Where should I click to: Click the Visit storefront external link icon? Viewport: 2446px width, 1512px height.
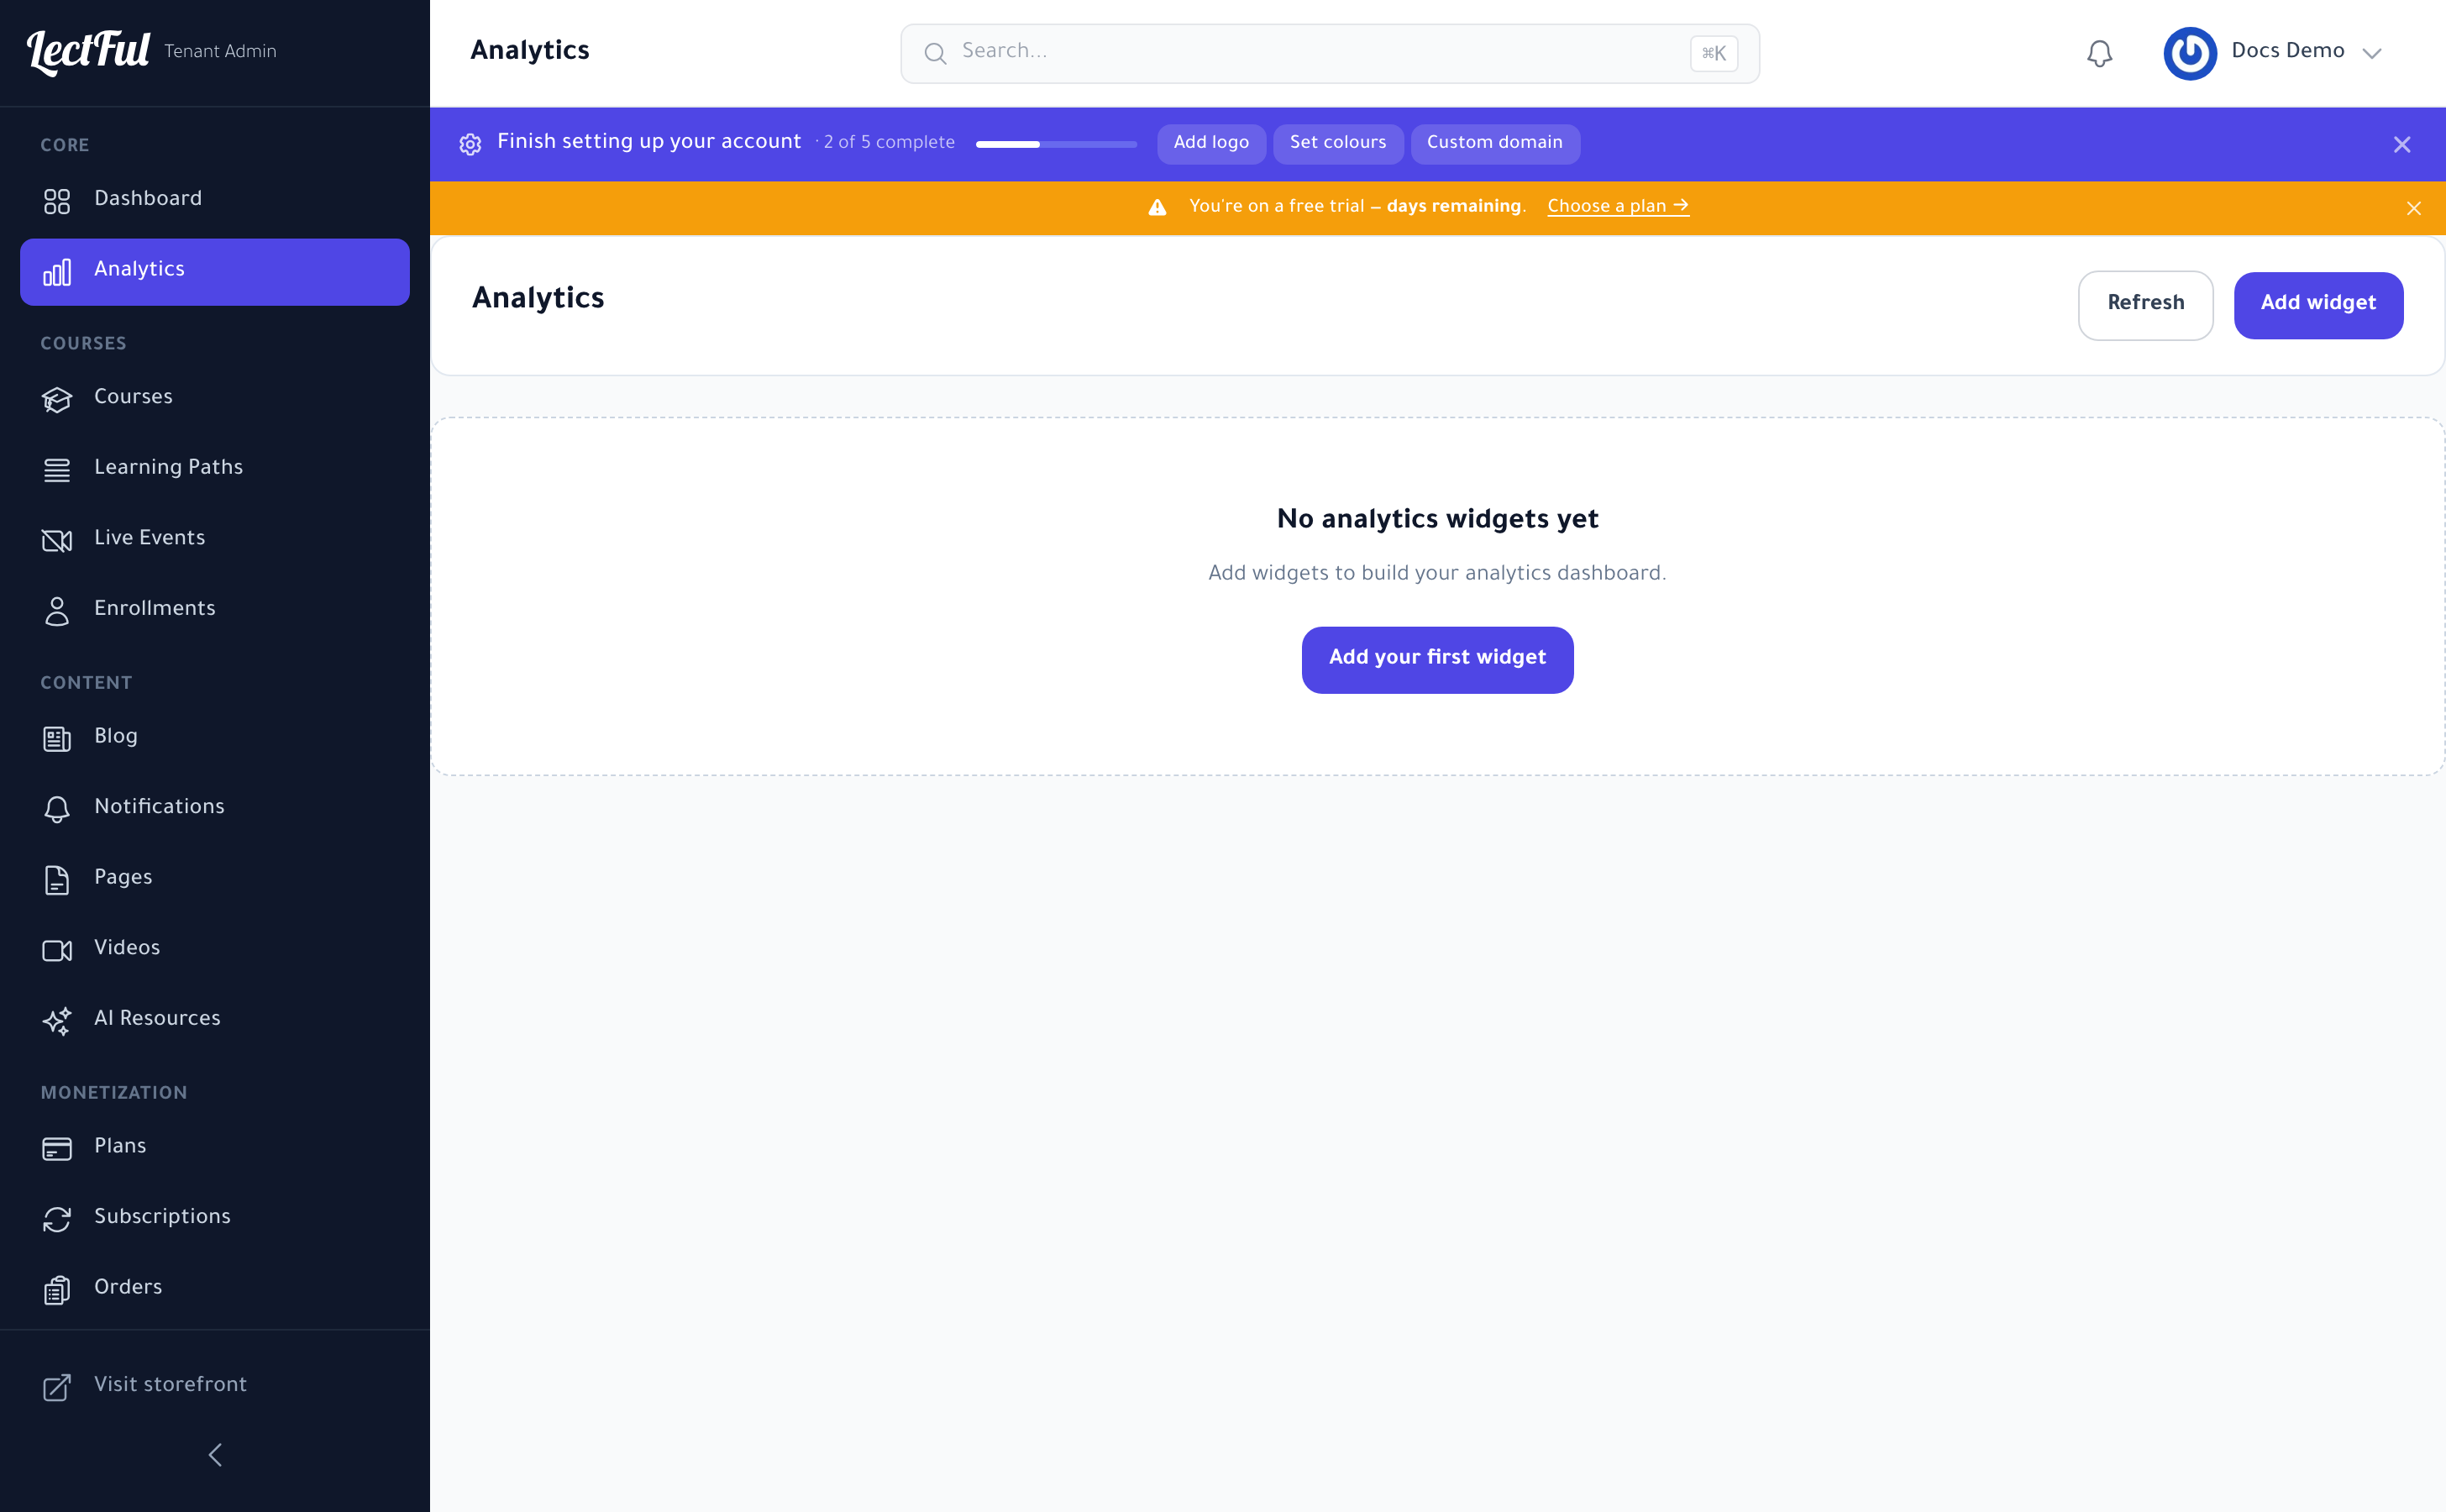(57, 1387)
